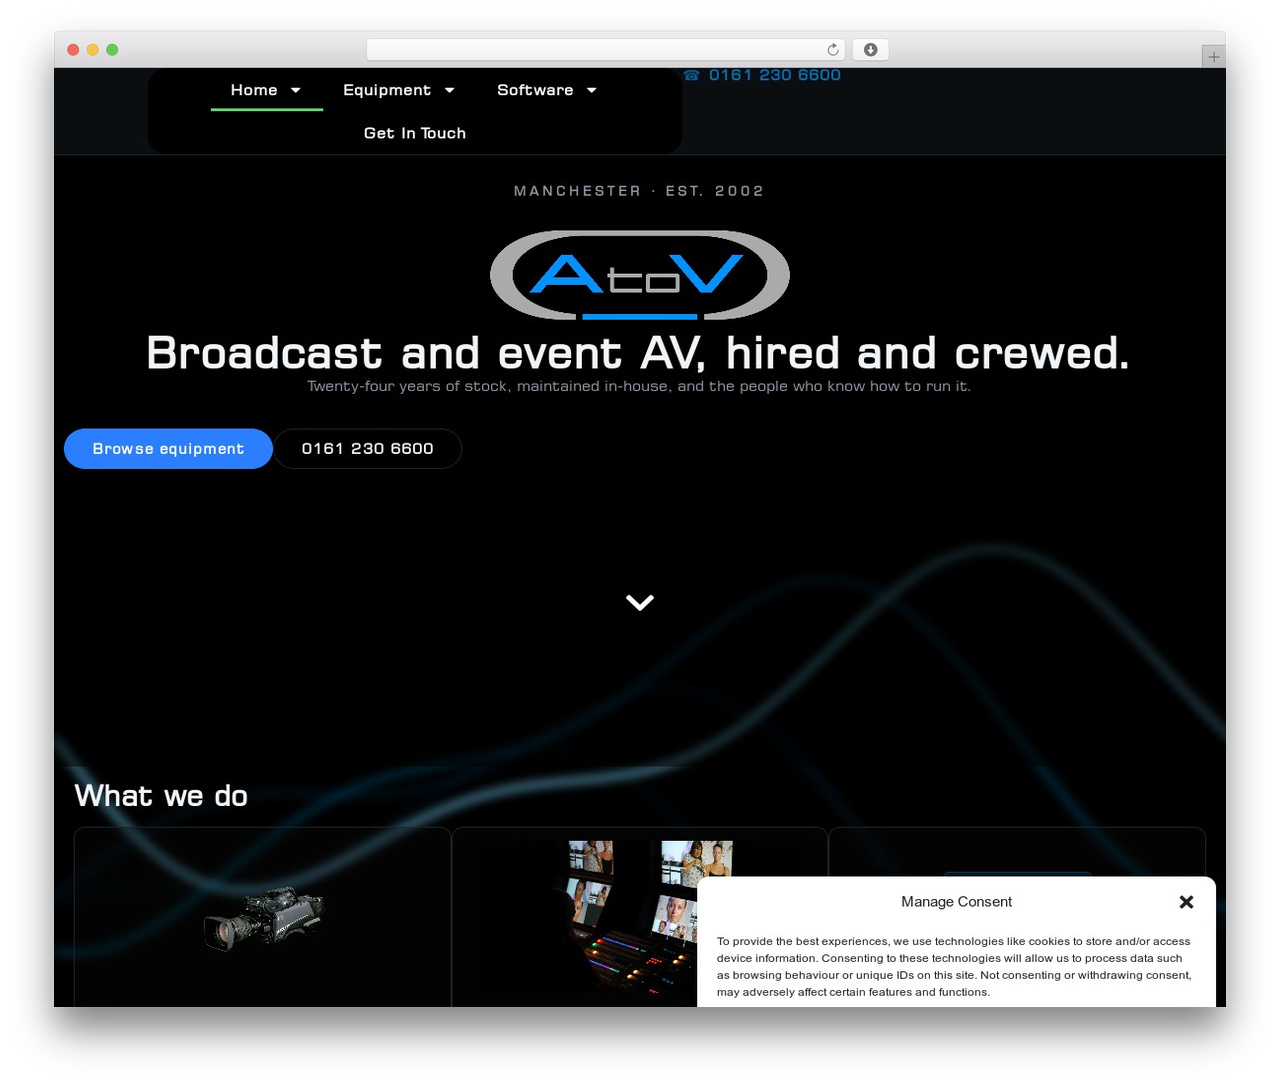The width and height of the screenshot is (1280, 1084).
Task: Go to Get In Touch page
Action: [415, 133]
